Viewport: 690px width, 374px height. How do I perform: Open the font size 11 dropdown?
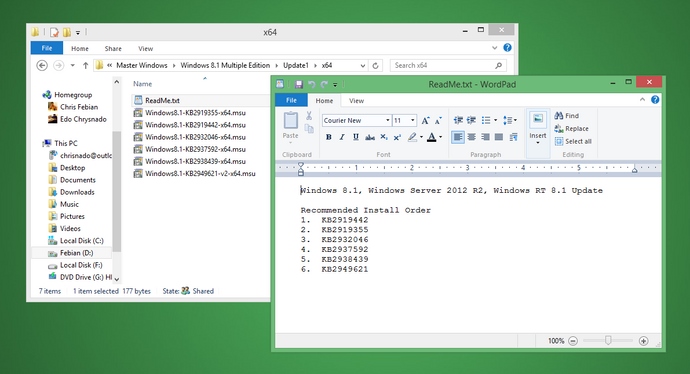tap(412, 121)
